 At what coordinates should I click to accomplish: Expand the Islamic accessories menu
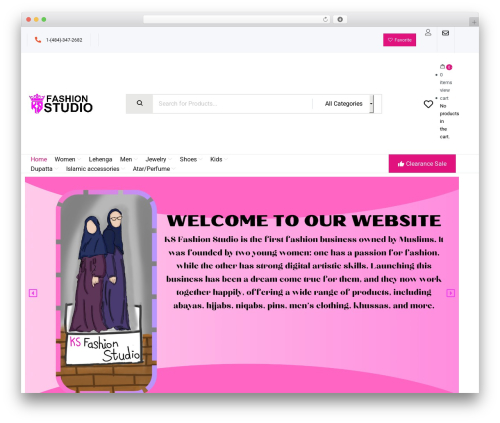[95, 169]
